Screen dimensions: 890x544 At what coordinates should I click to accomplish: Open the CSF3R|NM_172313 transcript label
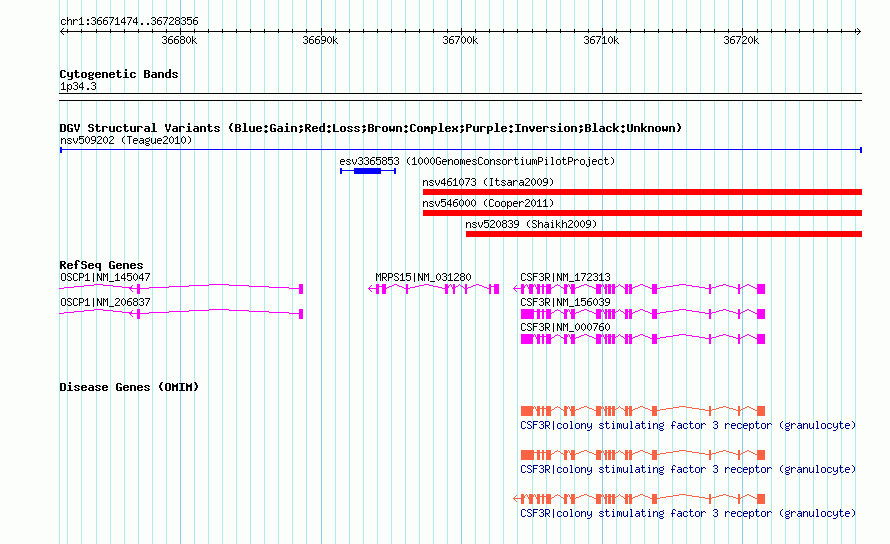pos(565,278)
